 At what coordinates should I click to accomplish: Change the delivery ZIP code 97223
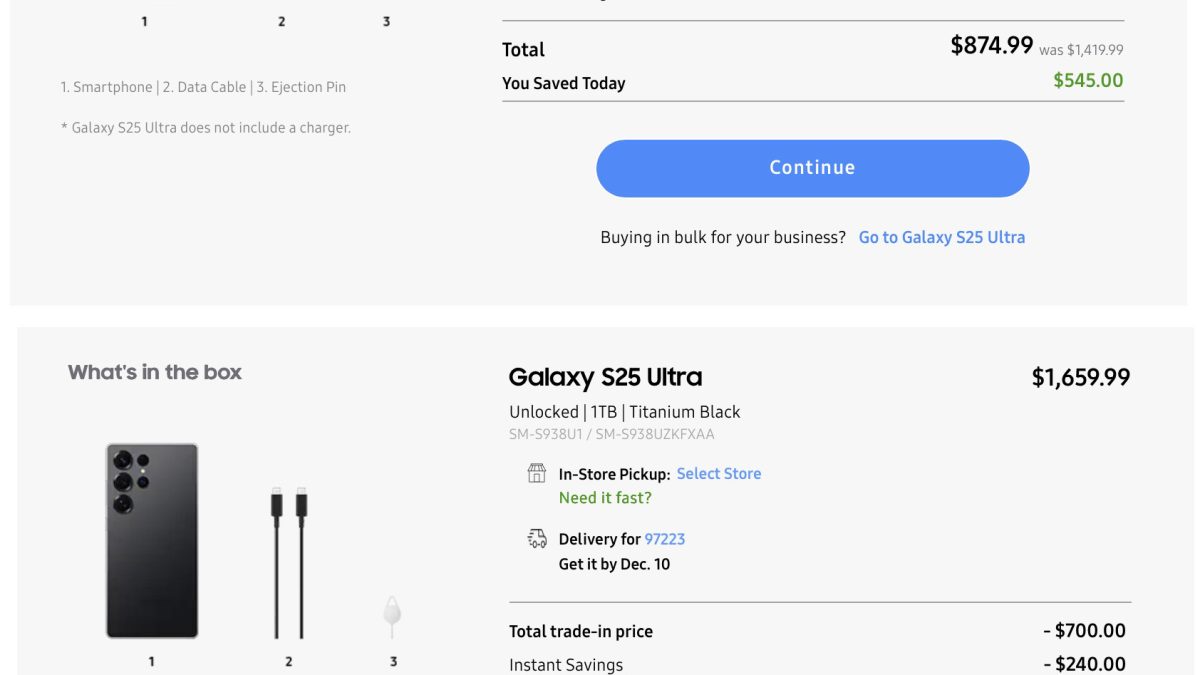coord(664,539)
